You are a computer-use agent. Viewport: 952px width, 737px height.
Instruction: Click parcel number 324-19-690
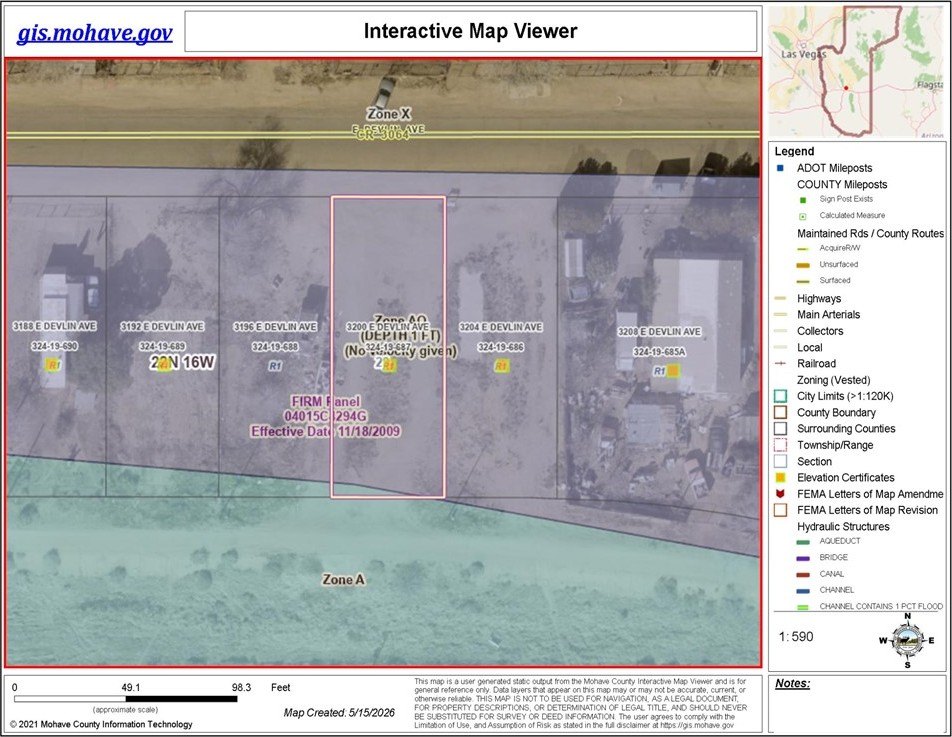click(x=55, y=346)
